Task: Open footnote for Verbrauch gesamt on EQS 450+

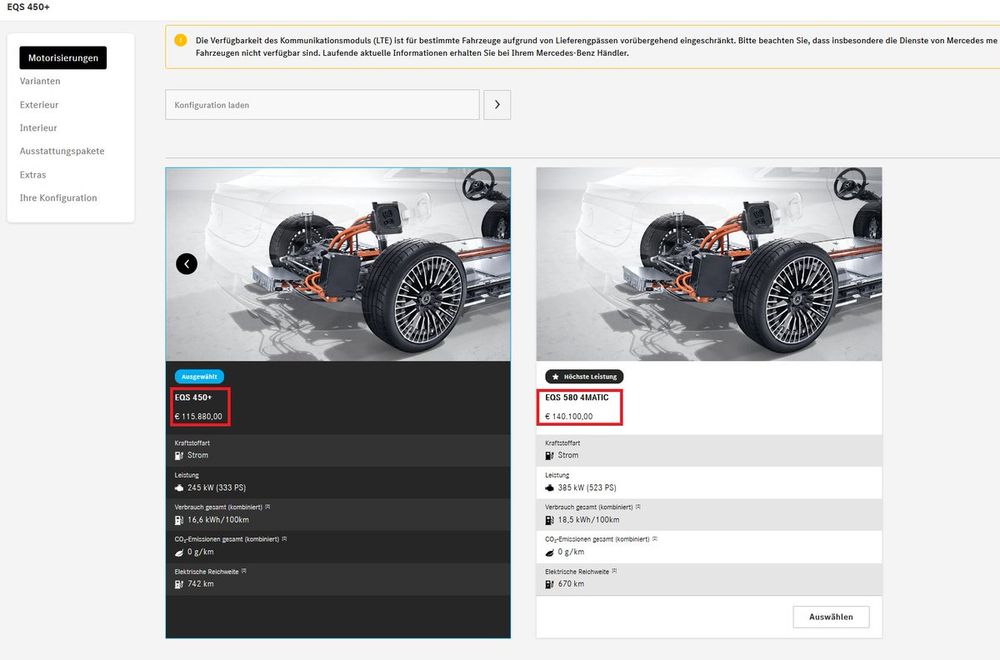Action: (268, 507)
